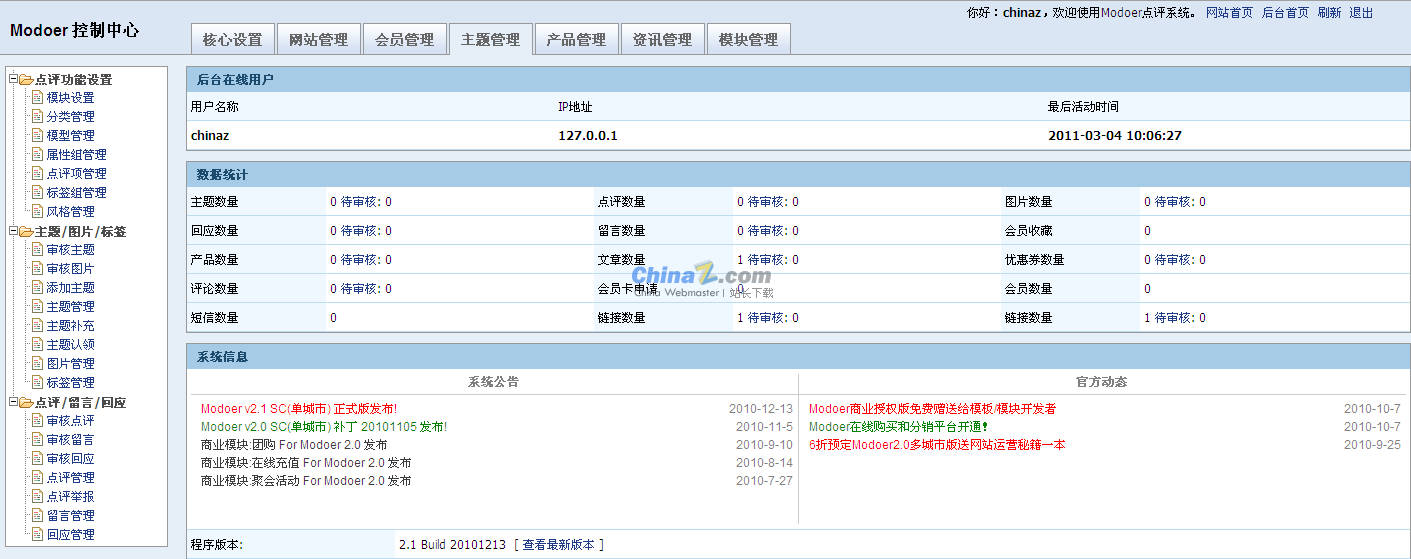Click the 刷新 refresh link
Image resolution: width=1411 pixels, height=559 pixels.
coord(1329,13)
